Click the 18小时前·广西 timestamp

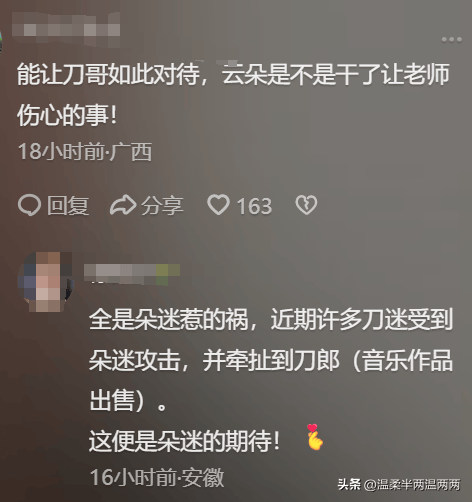pyautogui.click(x=85, y=152)
